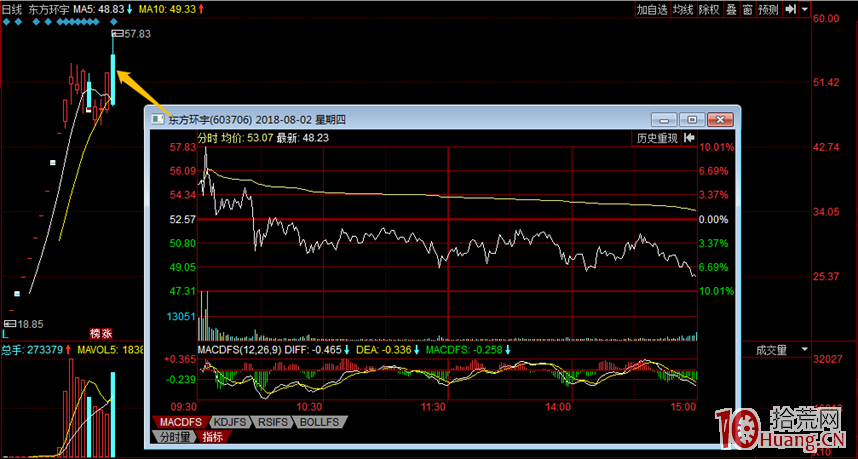Click the arrow beside the 成交量 label
The width and height of the screenshot is (858, 459).
804,350
